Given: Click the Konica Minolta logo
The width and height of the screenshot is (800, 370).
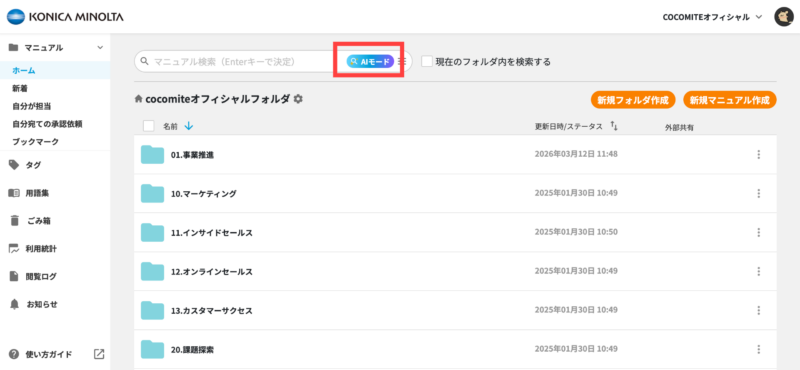Looking at the screenshot, I should point(65,17).
